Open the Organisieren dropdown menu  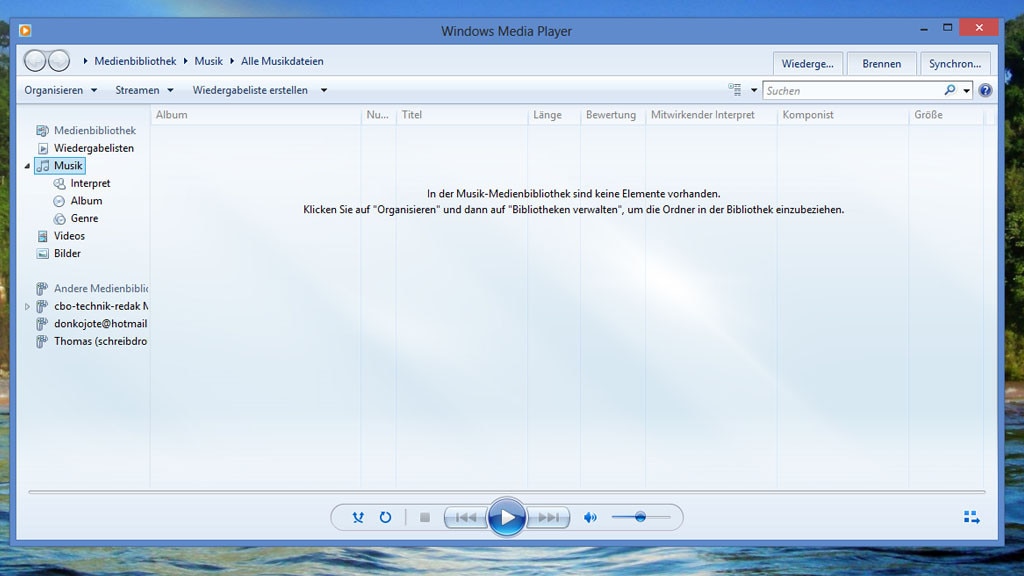[x=61, y=90]
